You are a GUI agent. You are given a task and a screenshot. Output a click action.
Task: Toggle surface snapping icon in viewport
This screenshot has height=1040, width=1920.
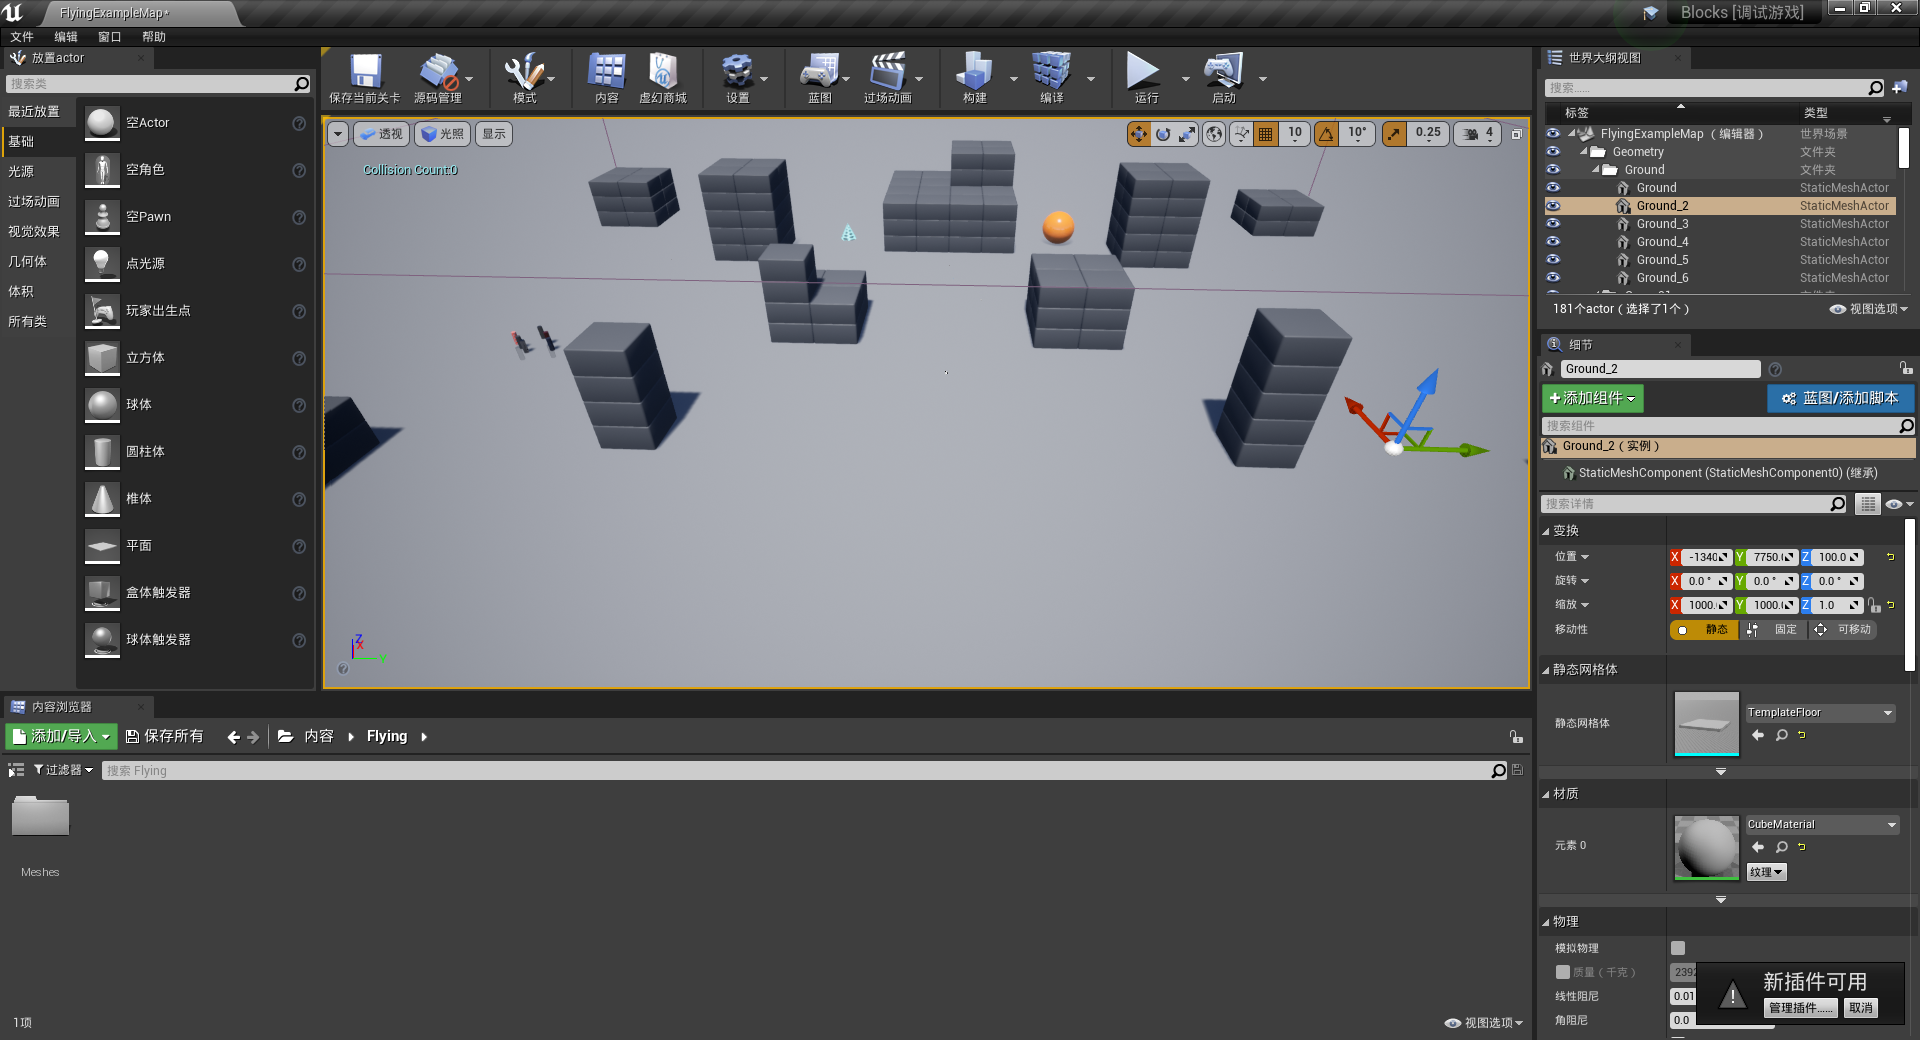tap(1241, 134)
